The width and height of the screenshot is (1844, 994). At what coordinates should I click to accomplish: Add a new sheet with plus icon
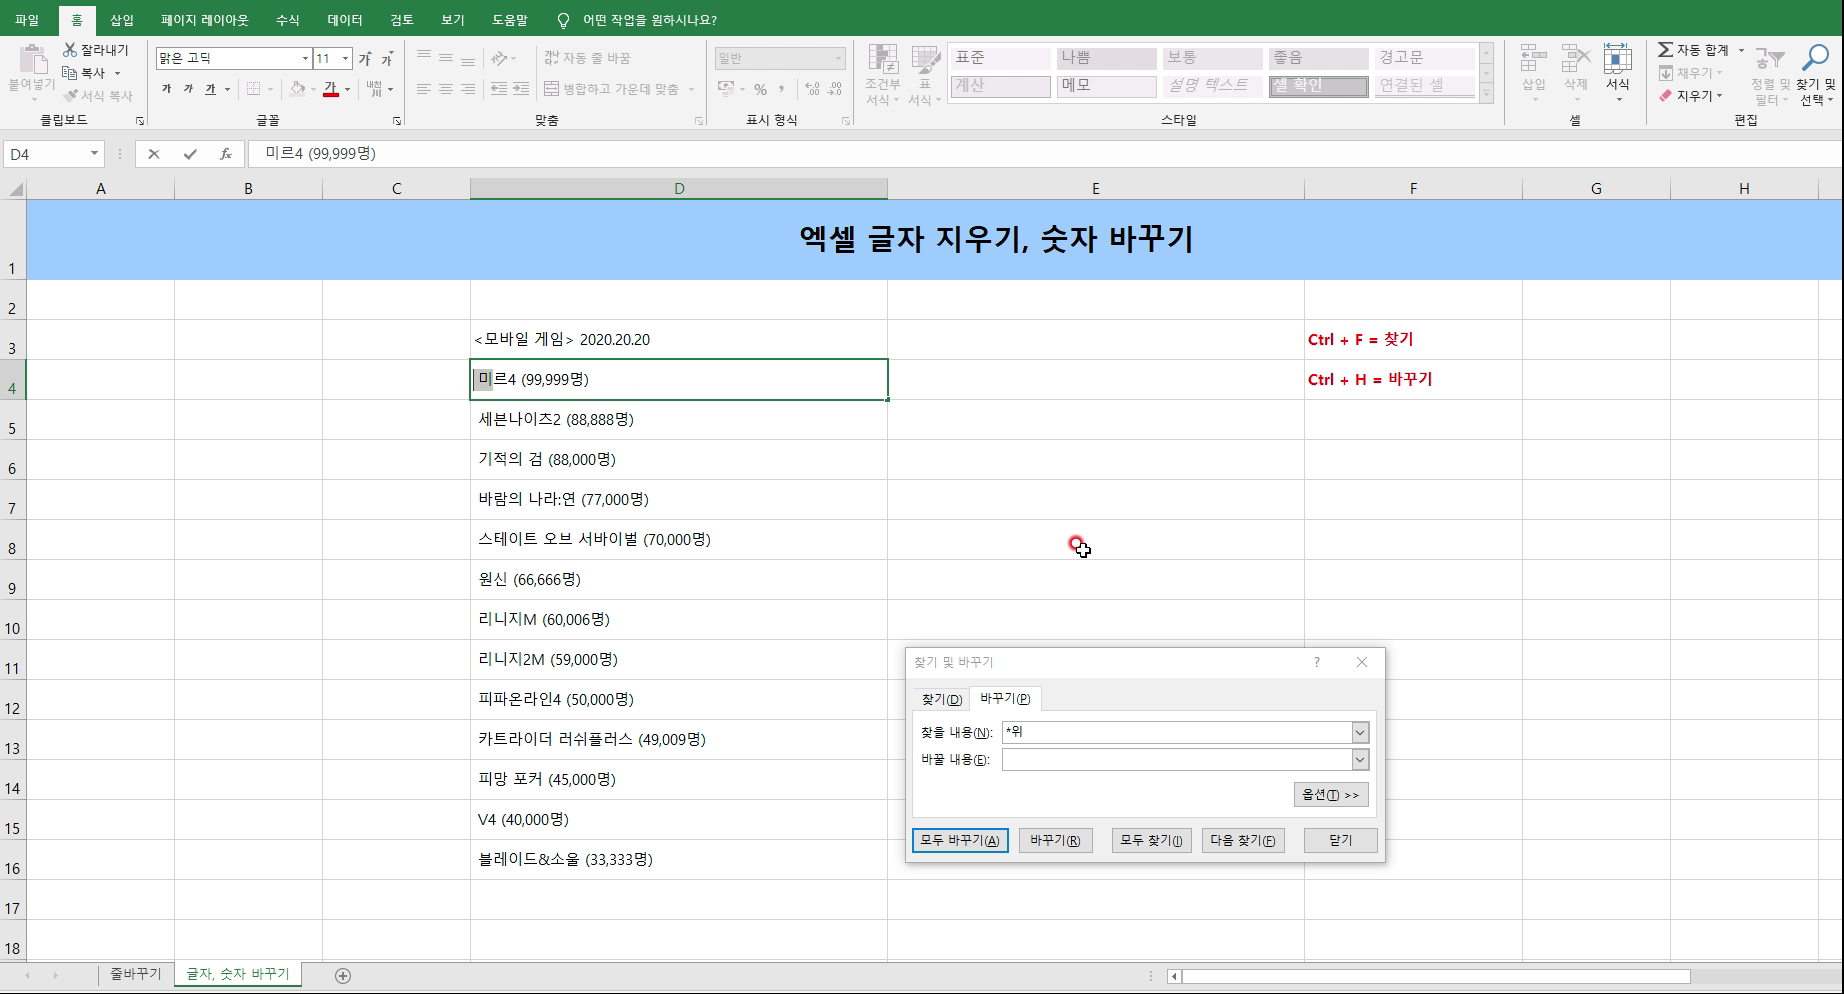(x=343, y=976)
